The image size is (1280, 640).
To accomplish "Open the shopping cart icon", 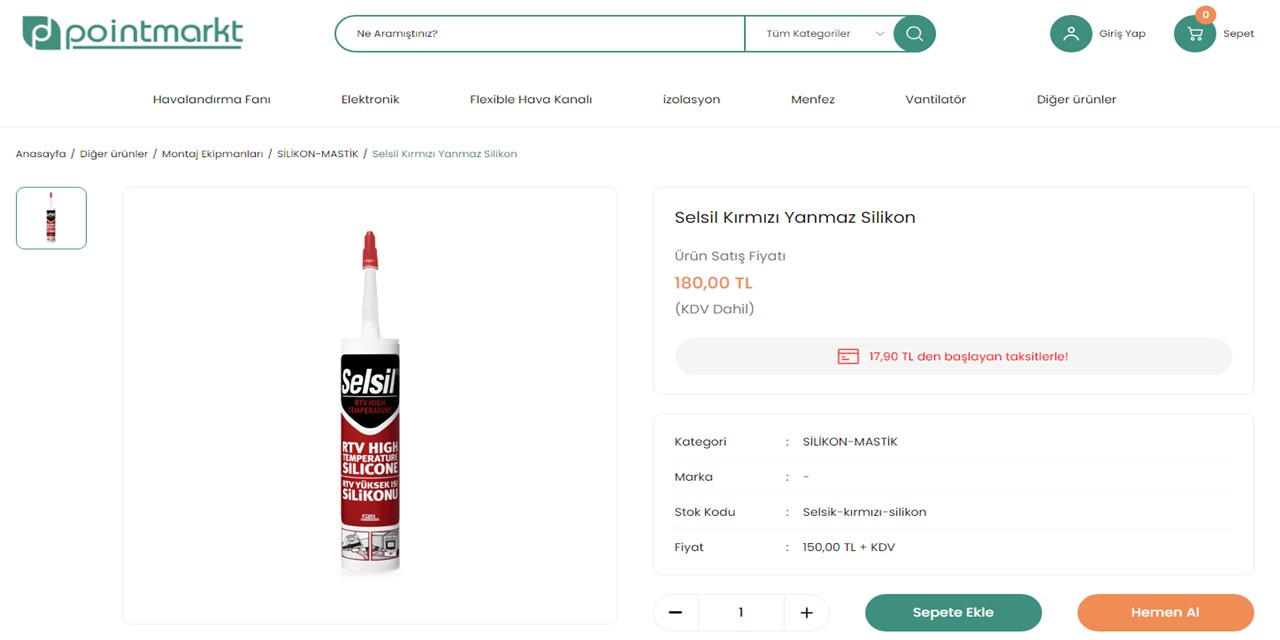I will pyautogui.click(x=1194, y=34).
